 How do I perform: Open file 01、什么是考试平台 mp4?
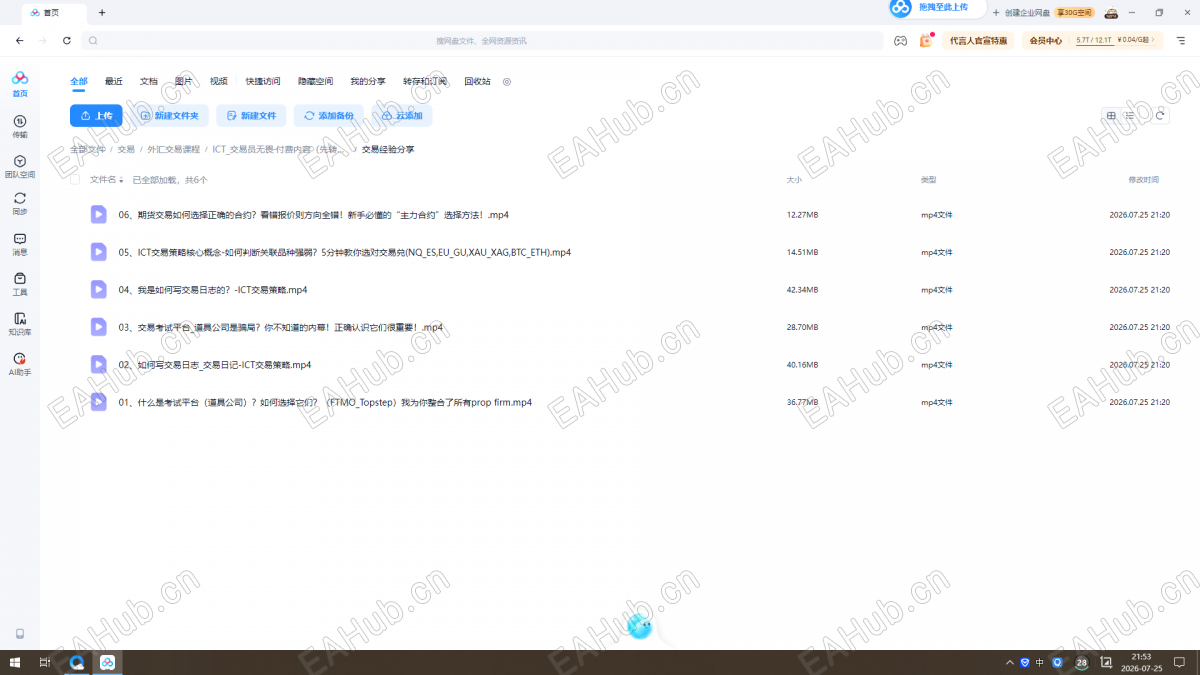point(325,402)
